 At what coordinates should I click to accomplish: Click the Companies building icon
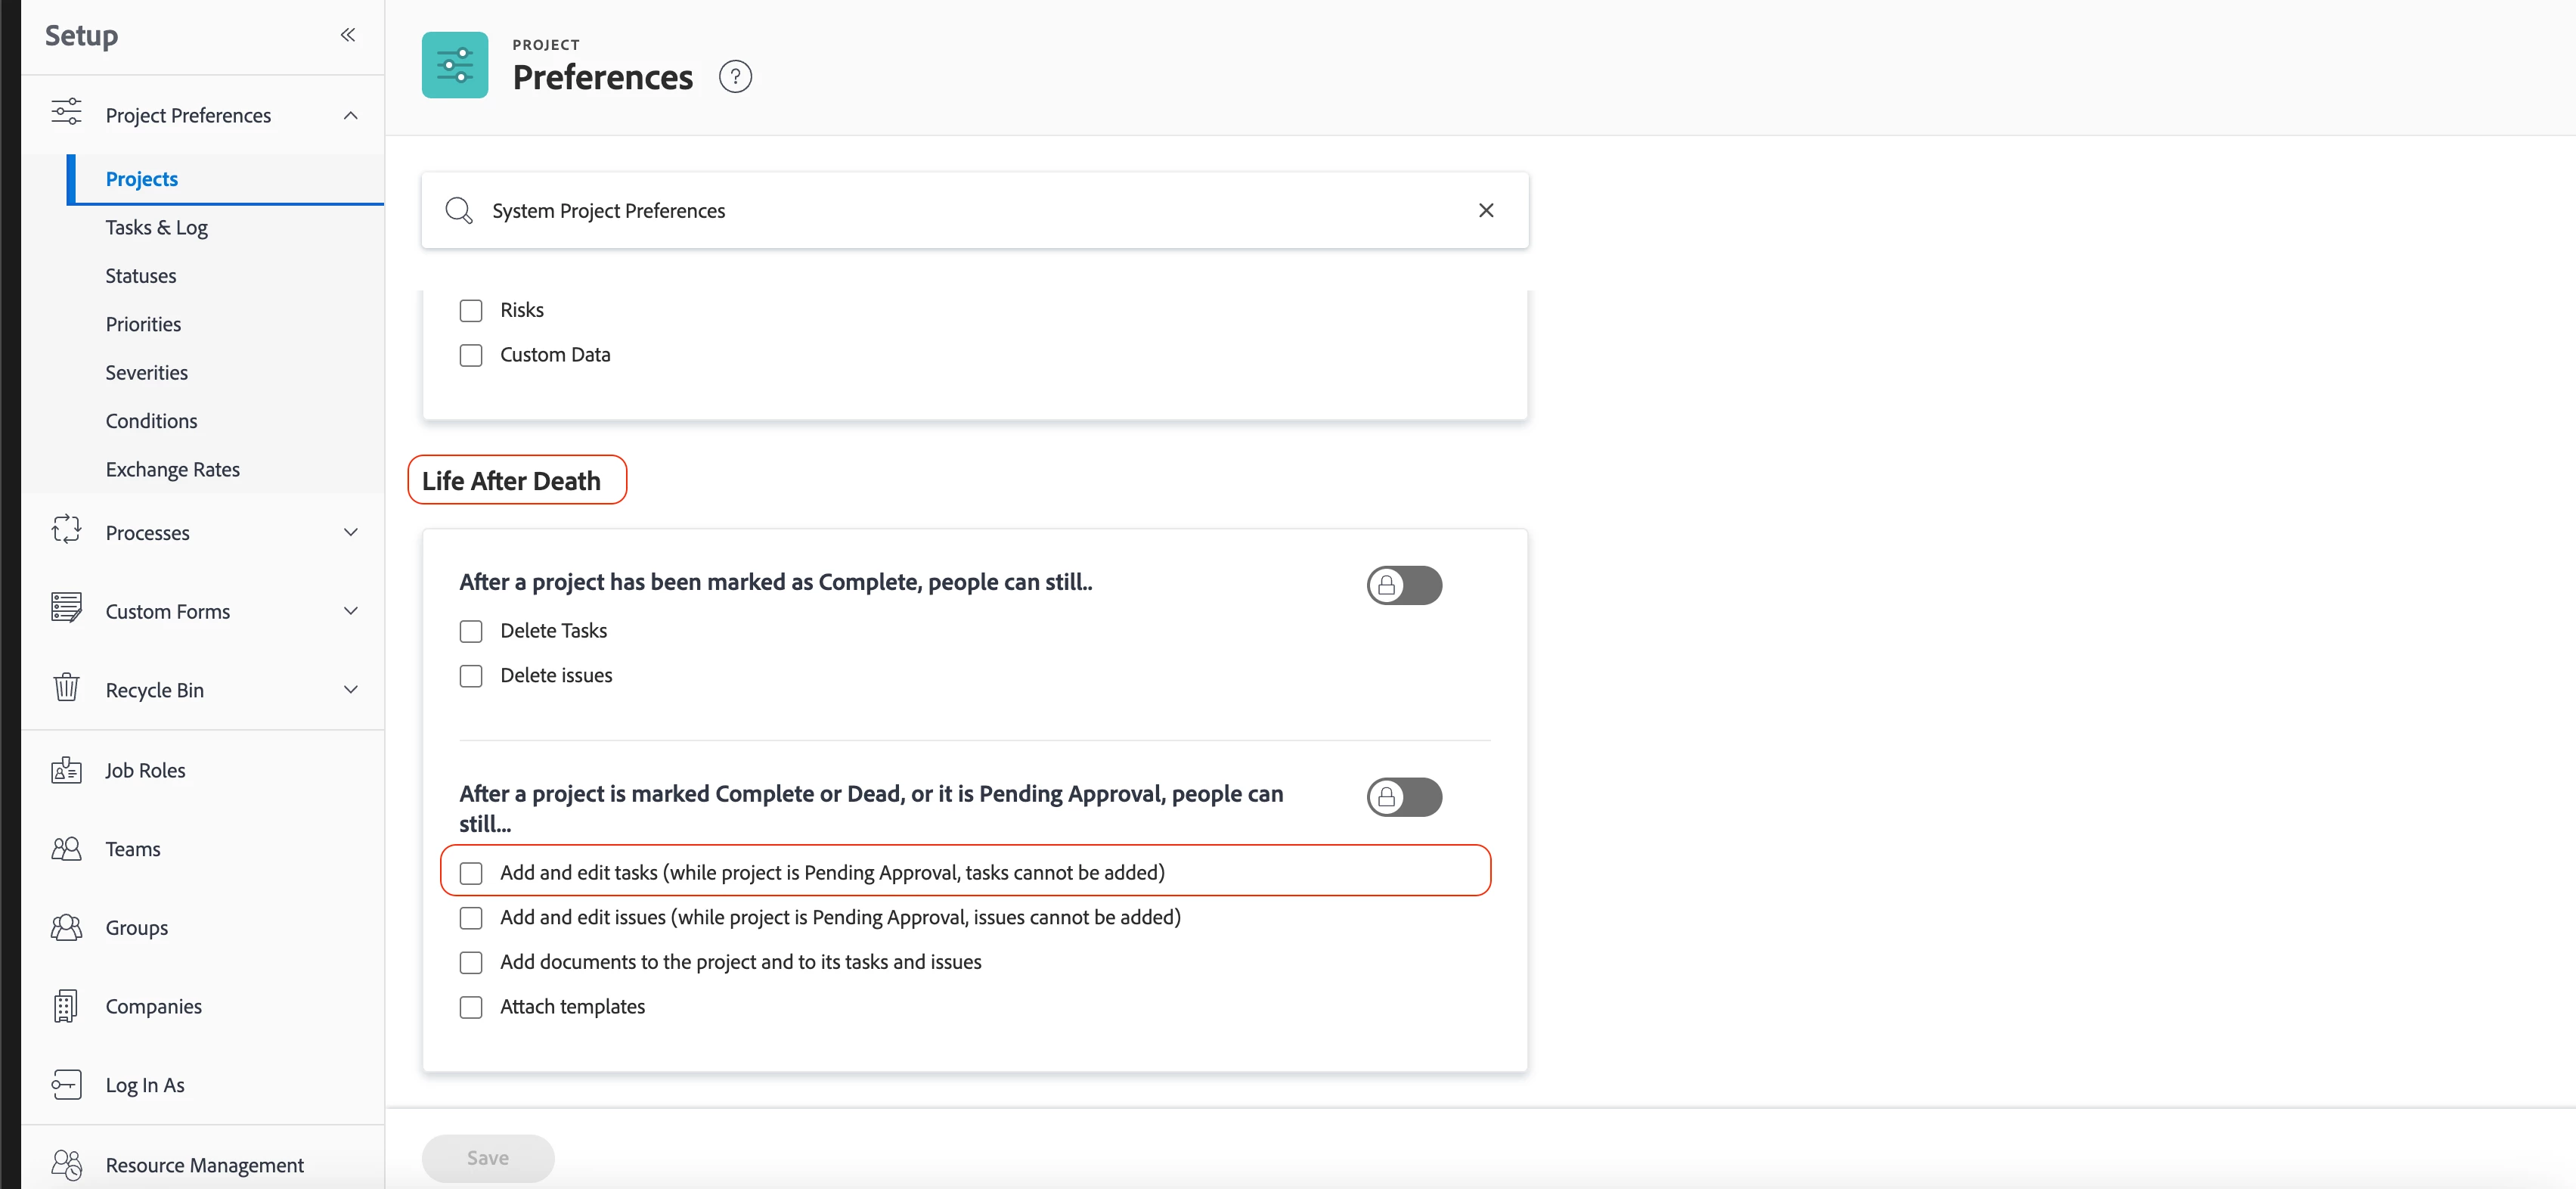click(x=66, y=1006)
